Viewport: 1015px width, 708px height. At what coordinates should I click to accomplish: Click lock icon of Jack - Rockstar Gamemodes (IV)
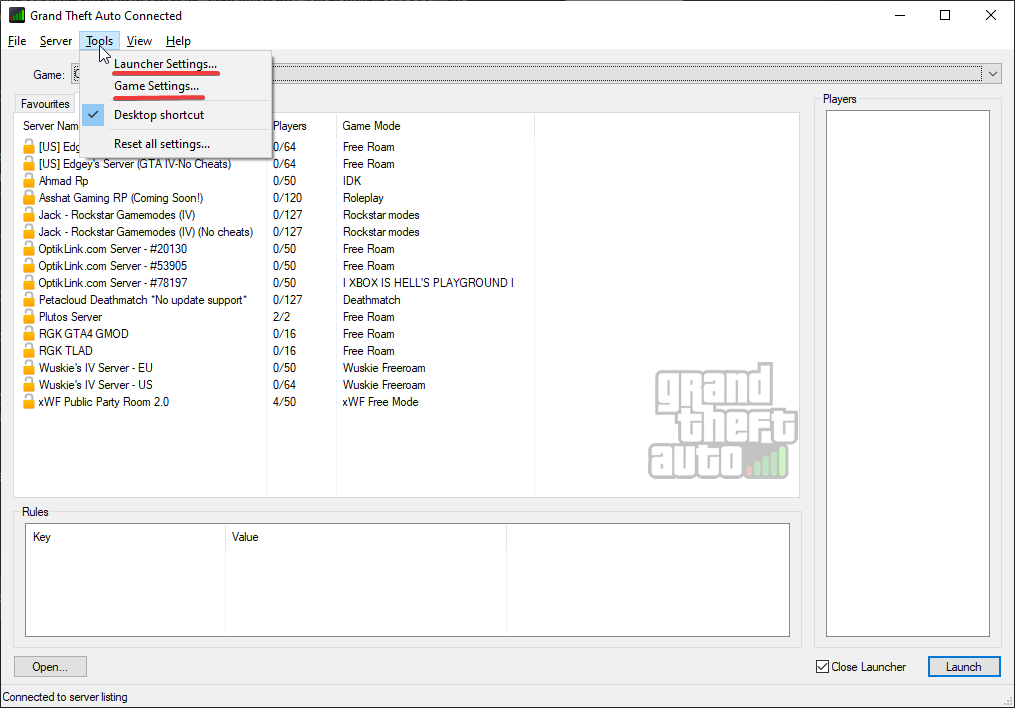28,215
